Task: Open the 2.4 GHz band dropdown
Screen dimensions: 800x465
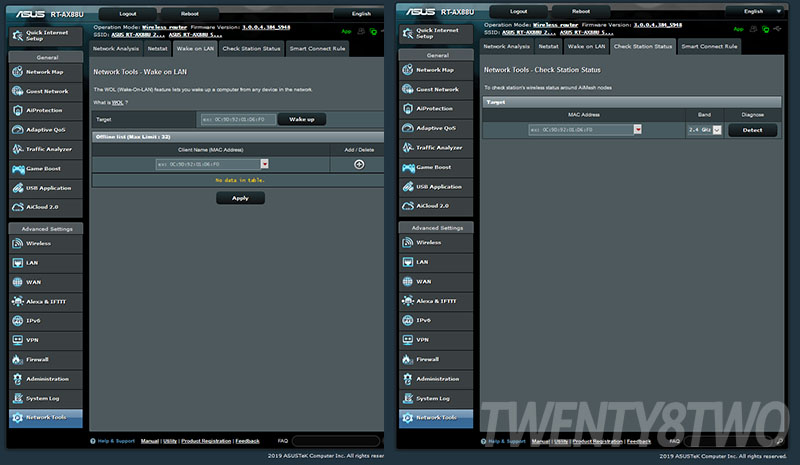Action: (x=704, y=130)
